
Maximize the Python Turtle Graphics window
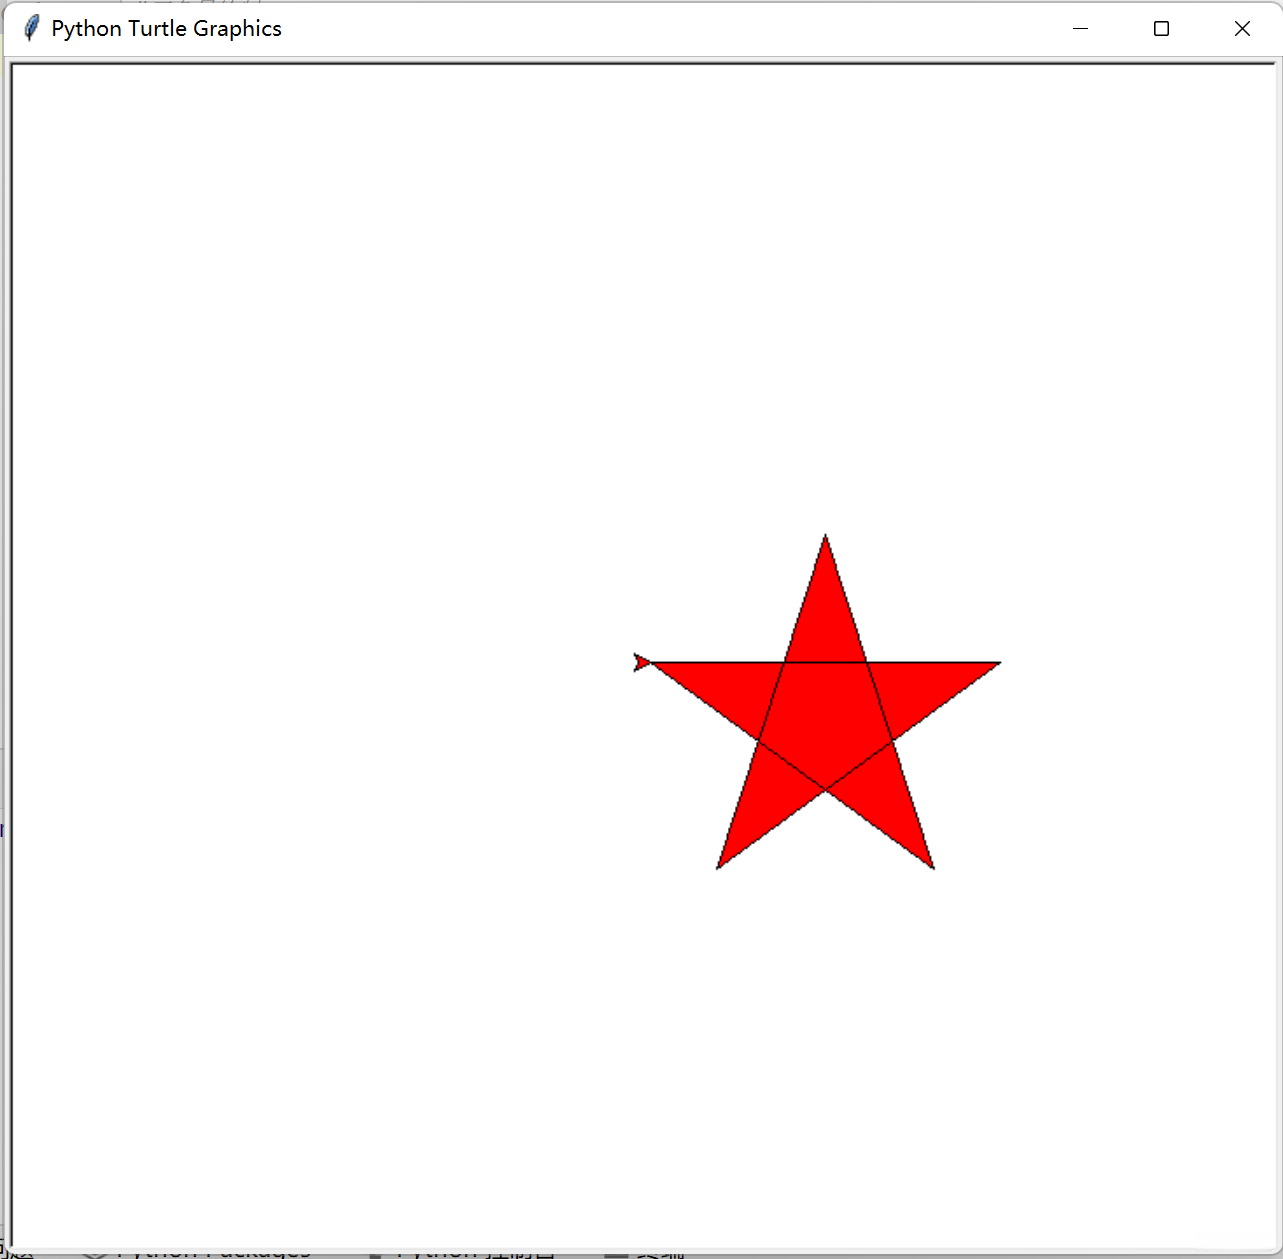(1161, 29)
